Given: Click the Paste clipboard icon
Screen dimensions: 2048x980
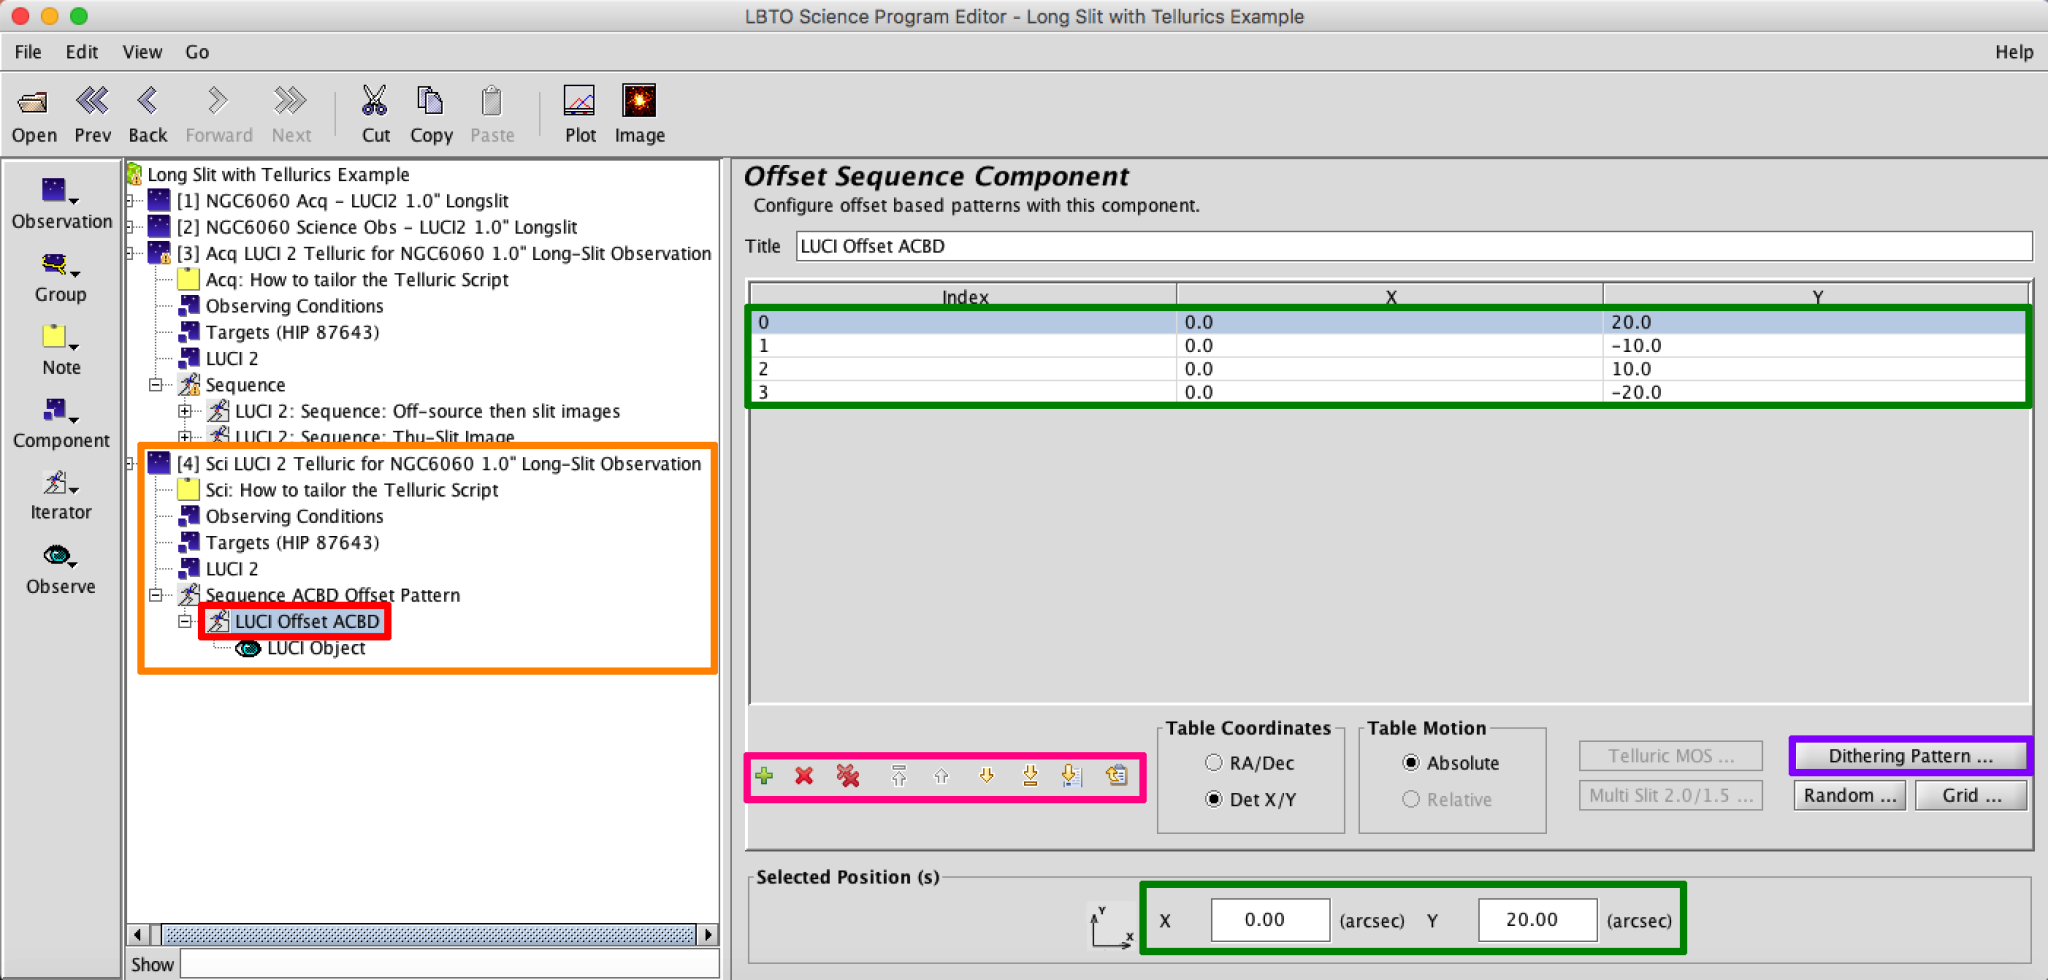Looking at the screenshot, I should click(491, 101).
